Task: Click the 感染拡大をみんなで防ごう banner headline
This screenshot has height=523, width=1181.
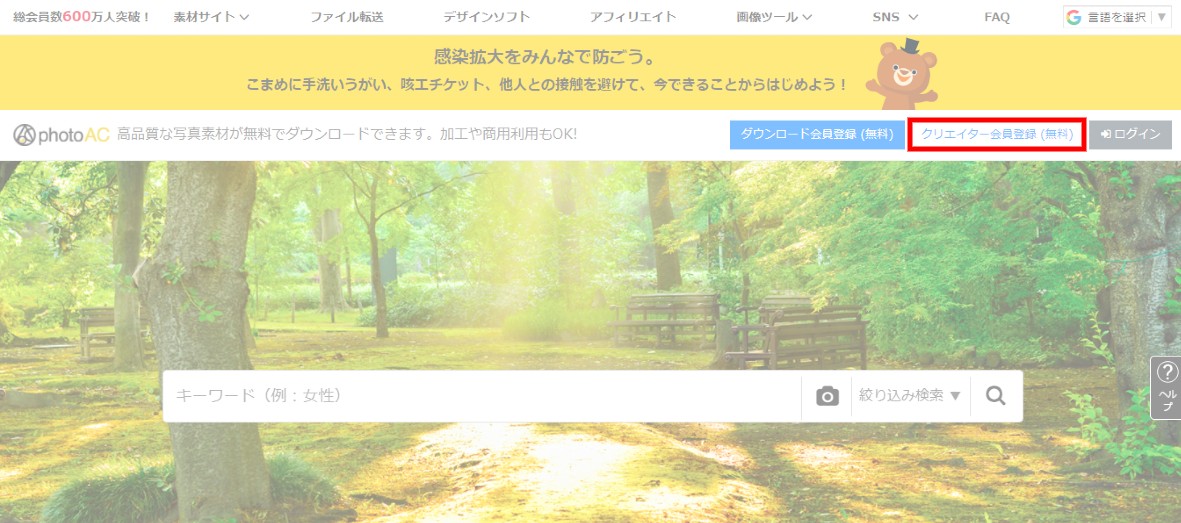Action: point(545,57)
